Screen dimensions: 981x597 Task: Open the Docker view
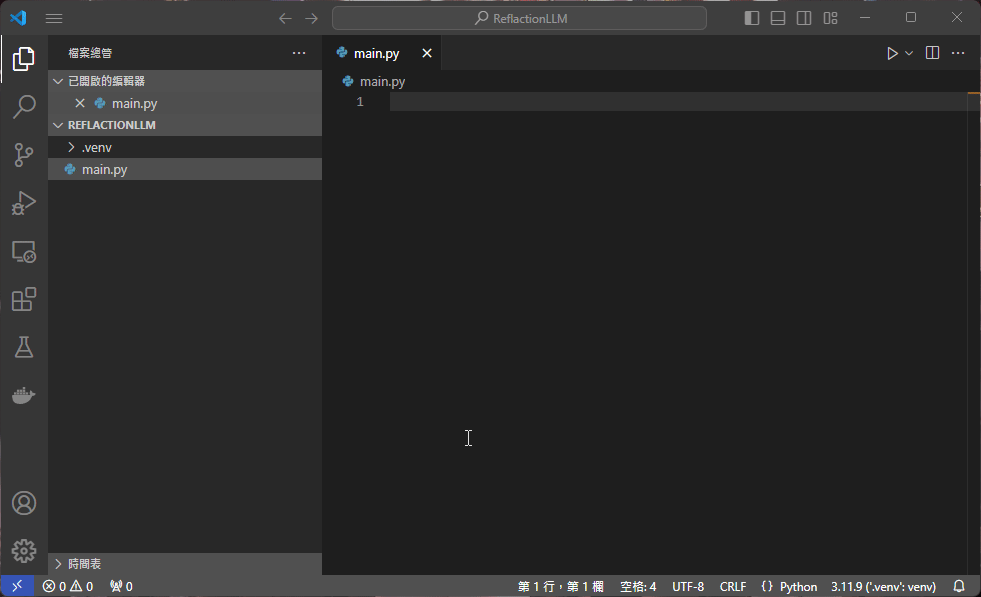click(24, 395)
